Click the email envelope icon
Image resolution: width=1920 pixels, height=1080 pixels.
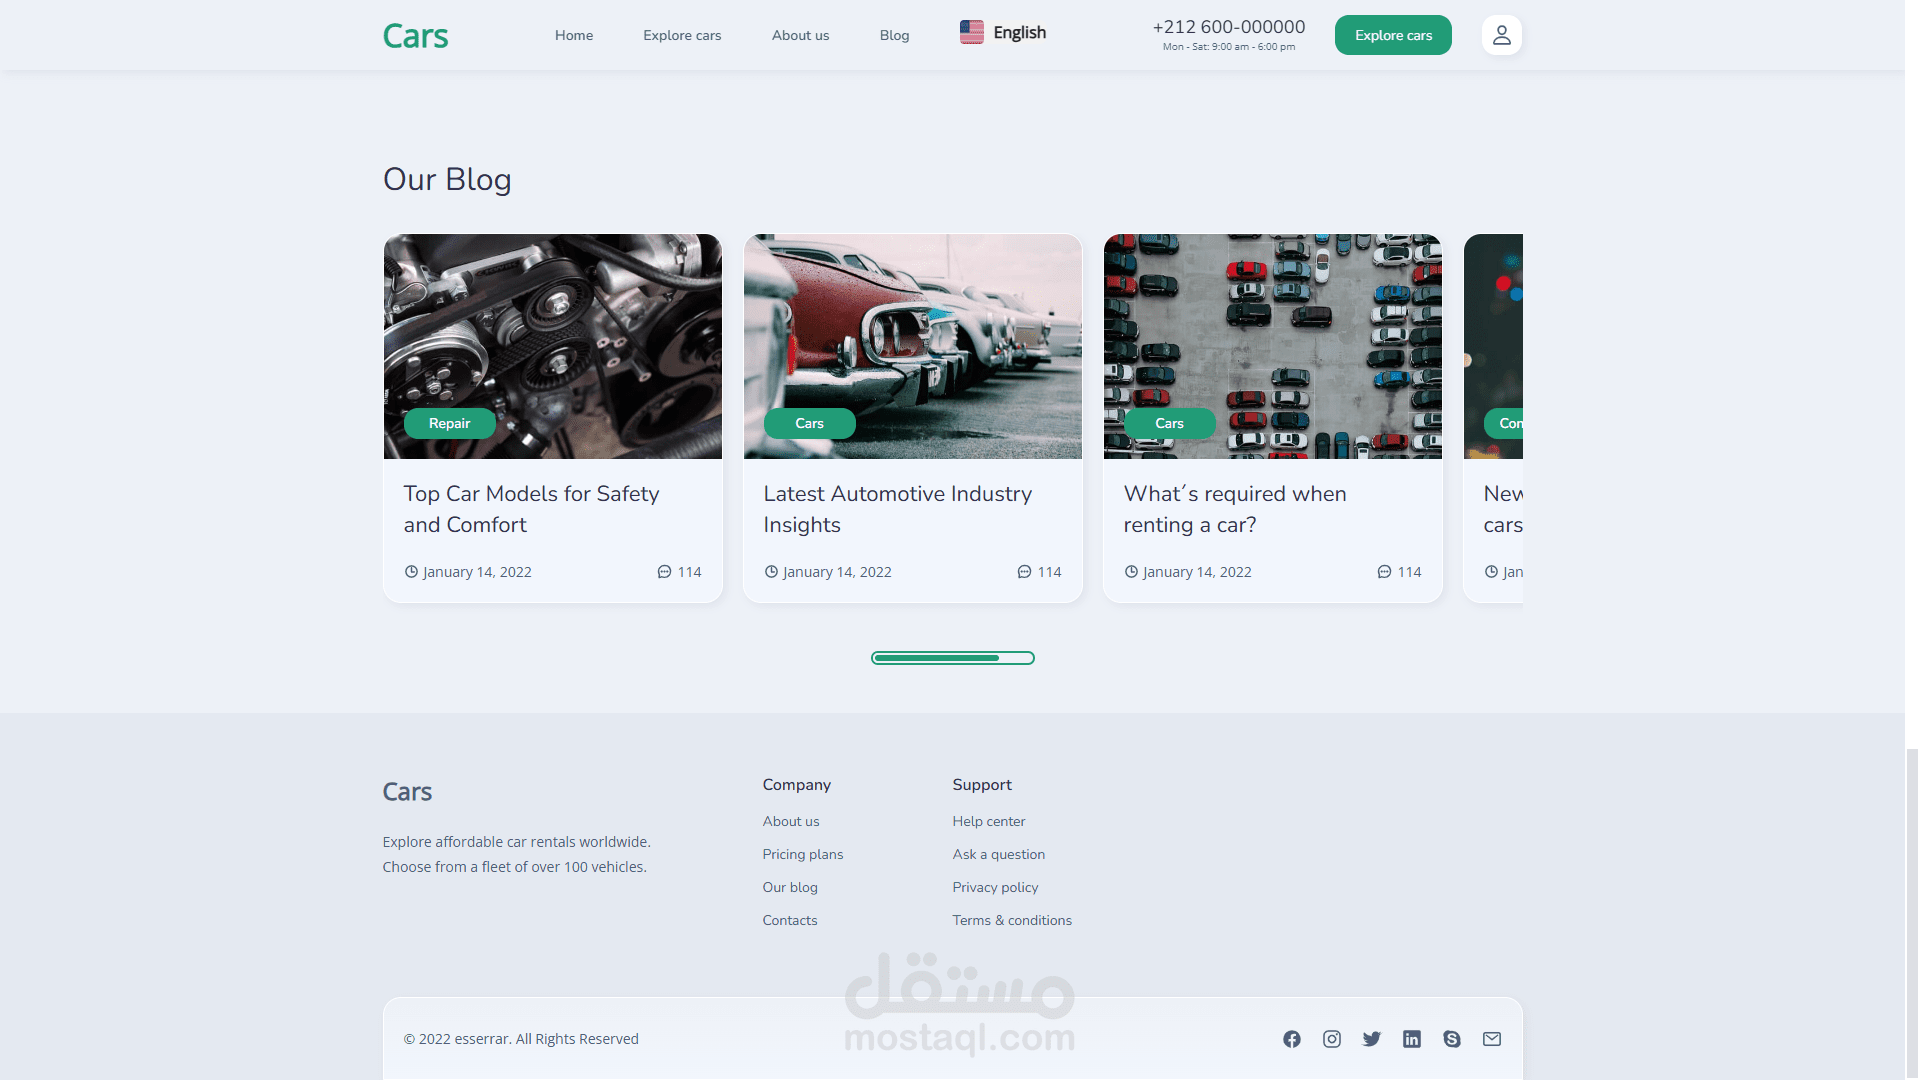[1491, 1039]
